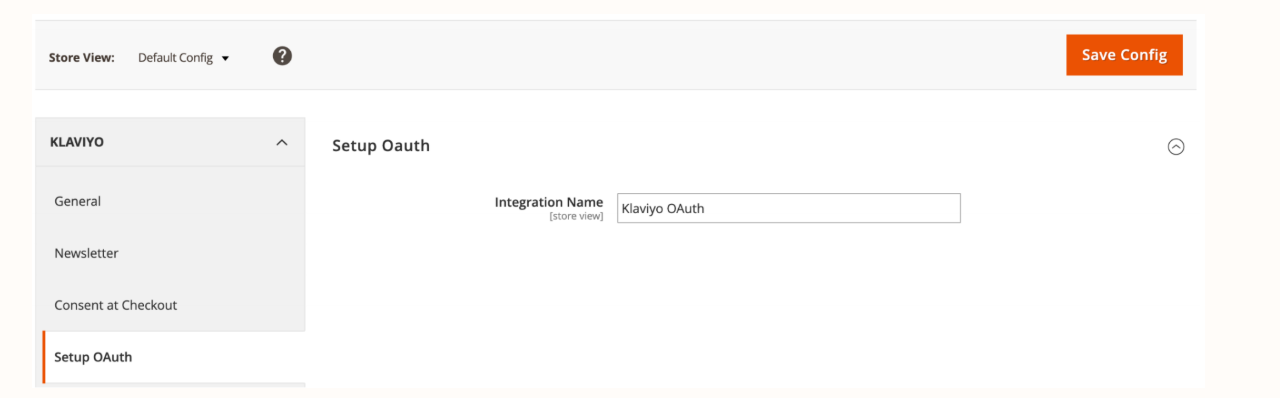1280x398 pixels.
Task: Collapse the KLAVIYO sidebar section
Action: click(170, 142)
